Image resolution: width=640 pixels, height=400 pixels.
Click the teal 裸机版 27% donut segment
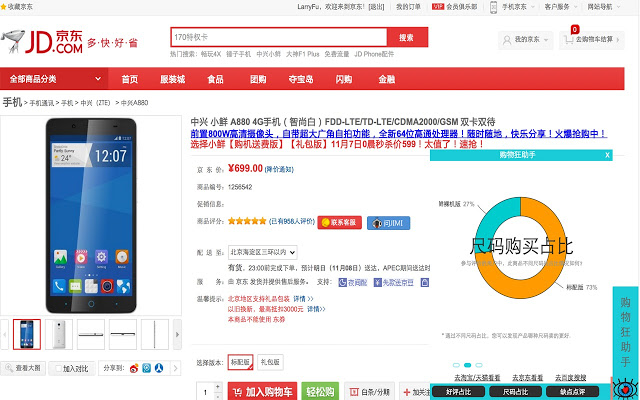point(493,218)
